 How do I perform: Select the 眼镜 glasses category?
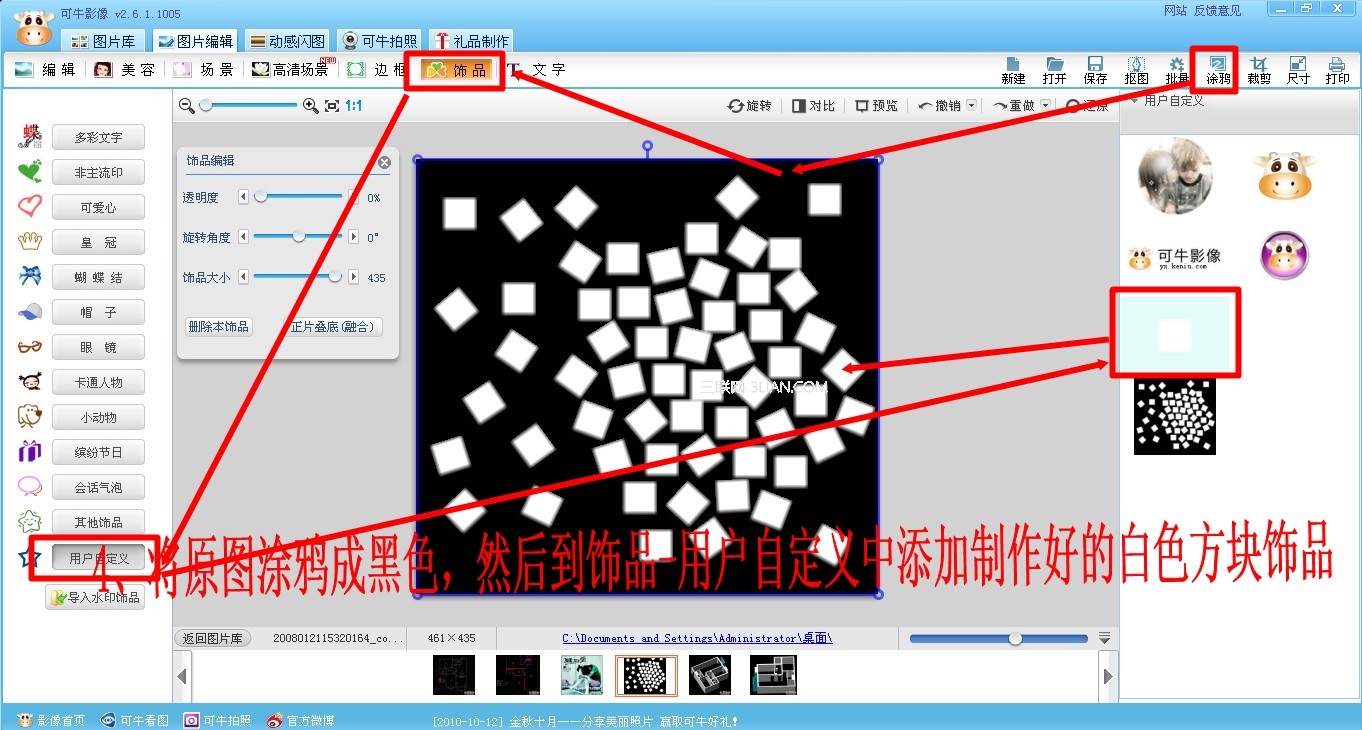pyautogui.click(x=98, y=348)
